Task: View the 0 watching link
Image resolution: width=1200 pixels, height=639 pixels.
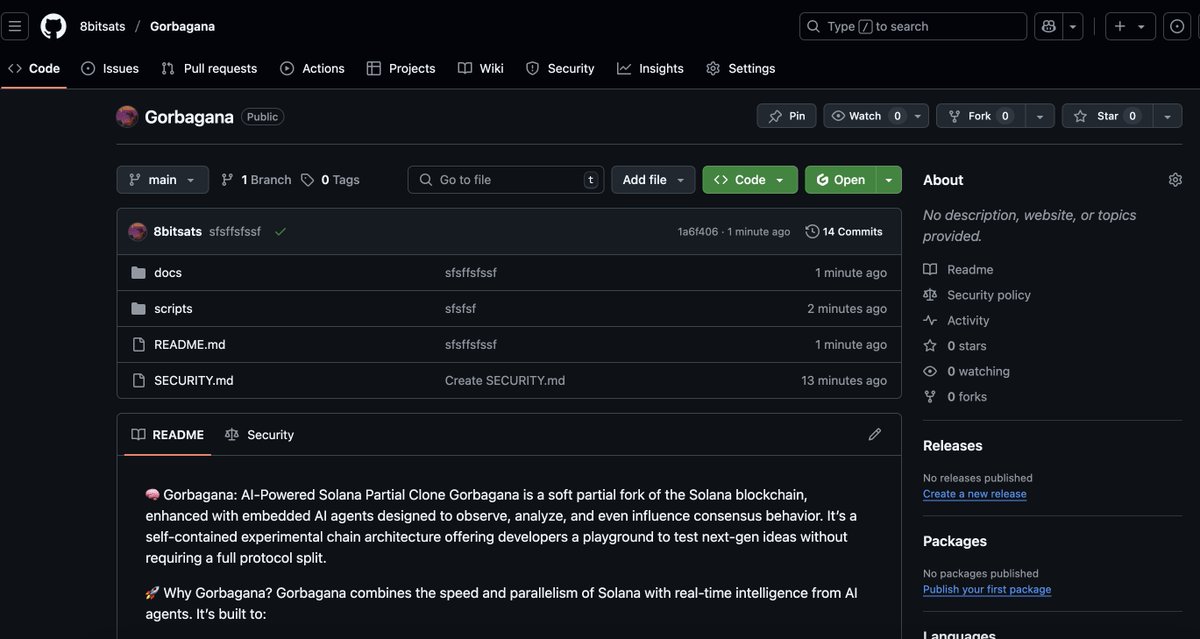Action: (966, 372)
